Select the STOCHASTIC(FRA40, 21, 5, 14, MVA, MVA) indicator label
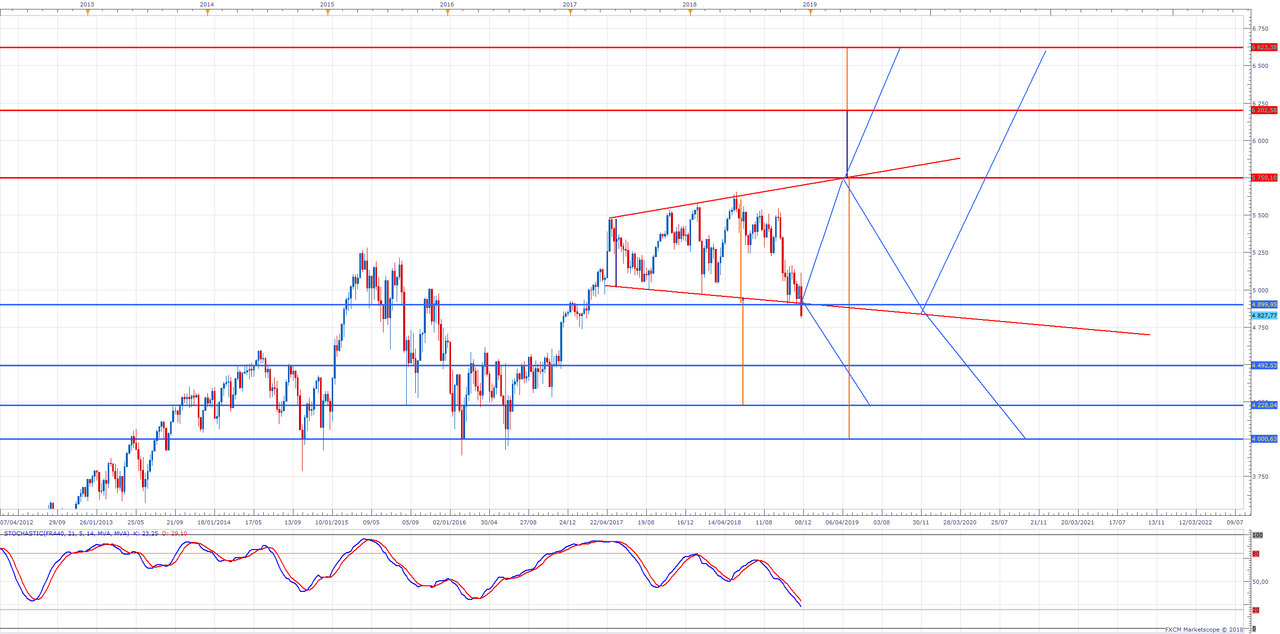1280x634 pixels. [68, 534]
